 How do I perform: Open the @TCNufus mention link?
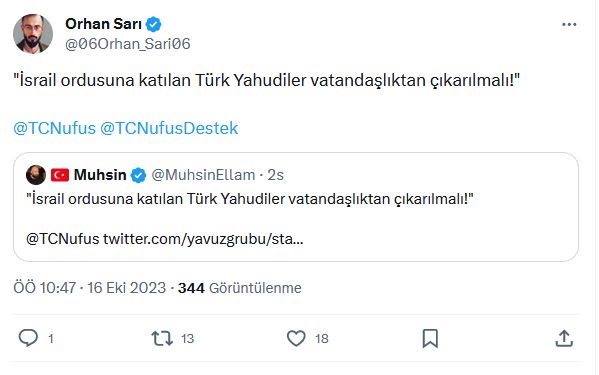pyautogui.click(x=54, y=128)
